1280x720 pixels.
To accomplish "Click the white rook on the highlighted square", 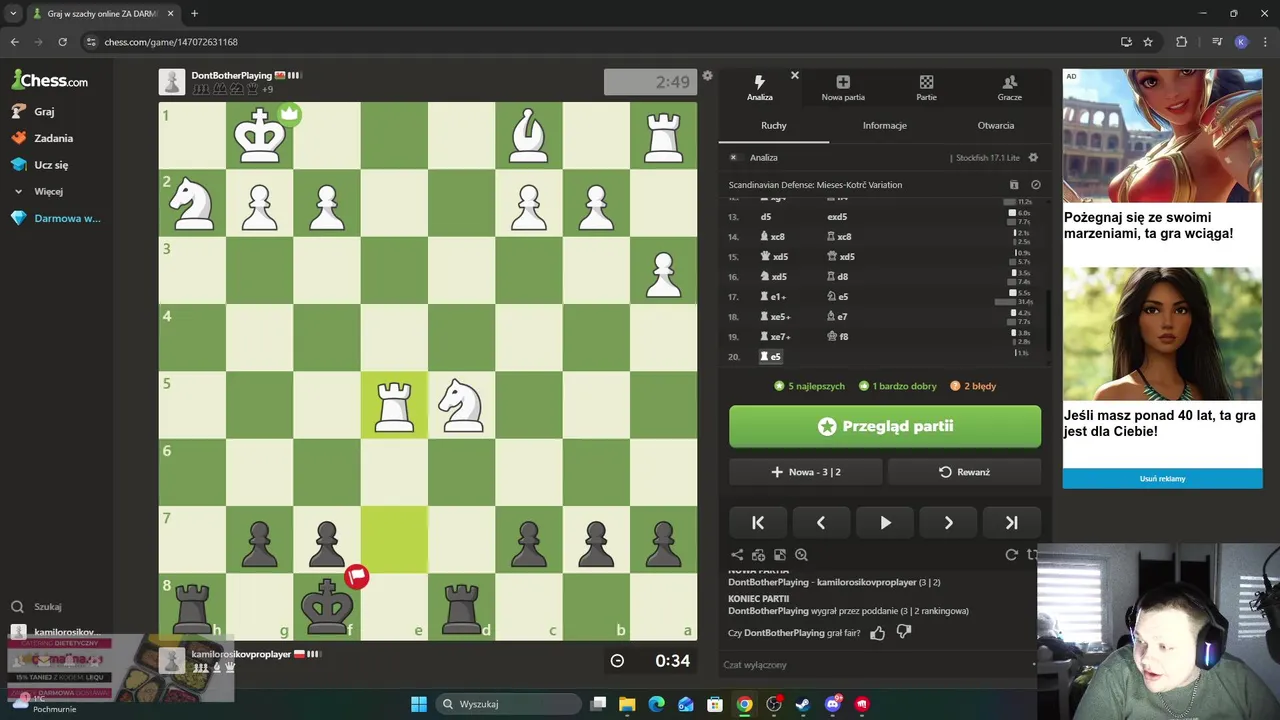I will point(394,405).
